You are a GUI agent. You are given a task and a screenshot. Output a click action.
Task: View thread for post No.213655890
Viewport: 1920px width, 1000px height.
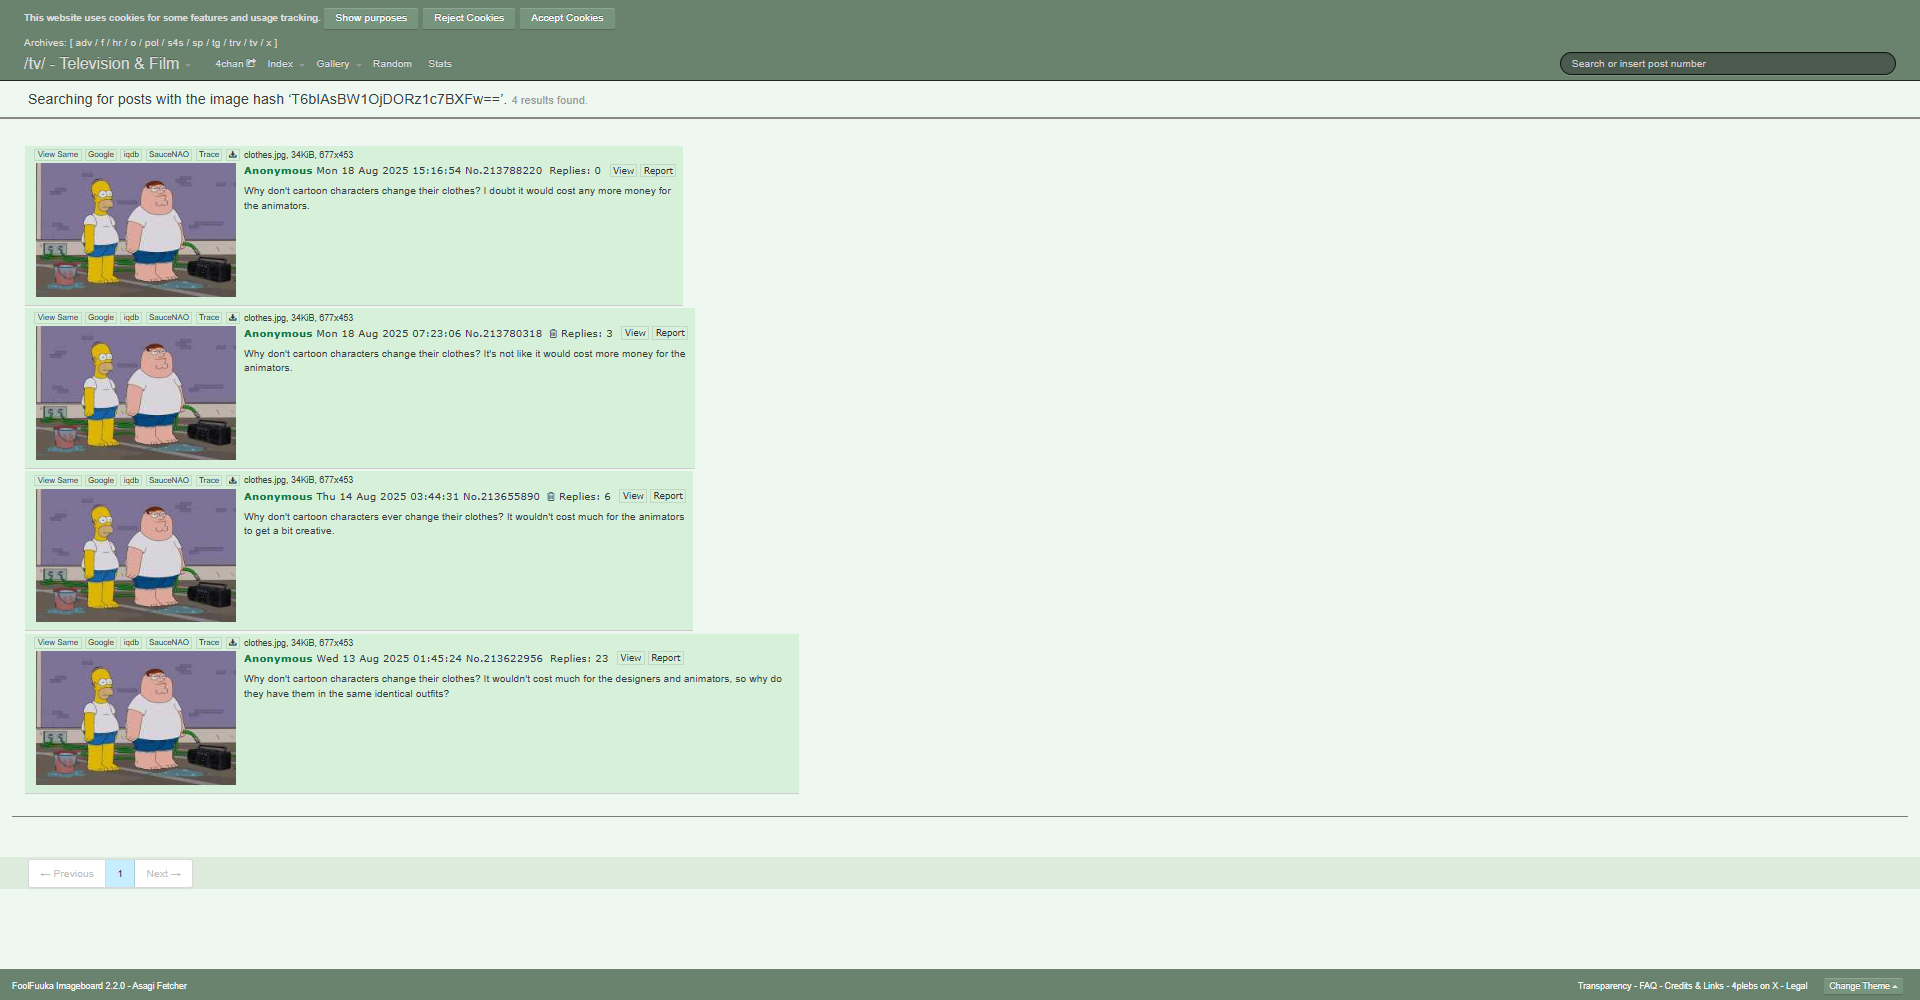pos(633,496)
